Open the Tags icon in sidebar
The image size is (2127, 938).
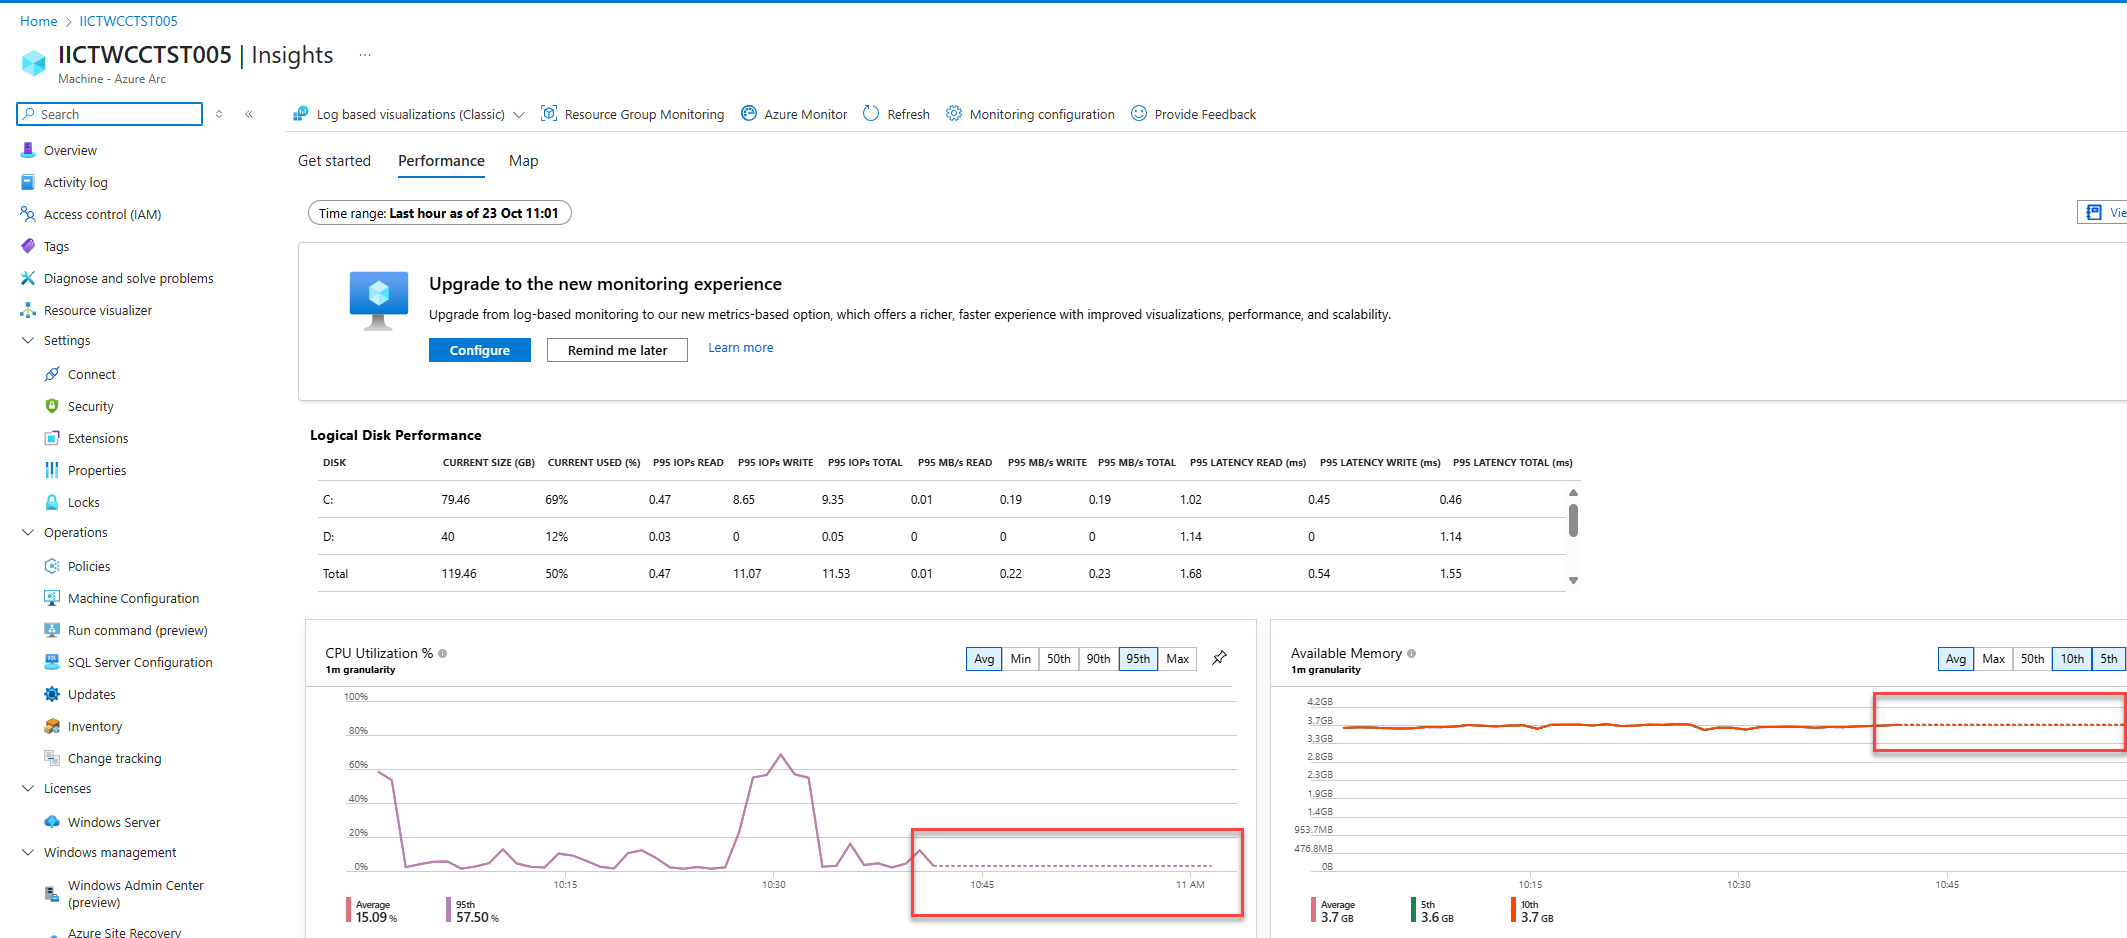tap(28, 246)
